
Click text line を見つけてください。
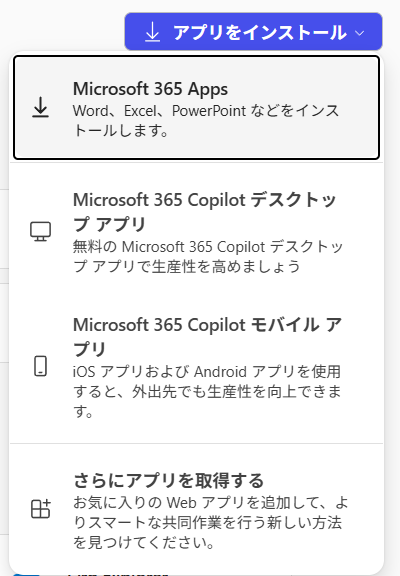(144, 542)
